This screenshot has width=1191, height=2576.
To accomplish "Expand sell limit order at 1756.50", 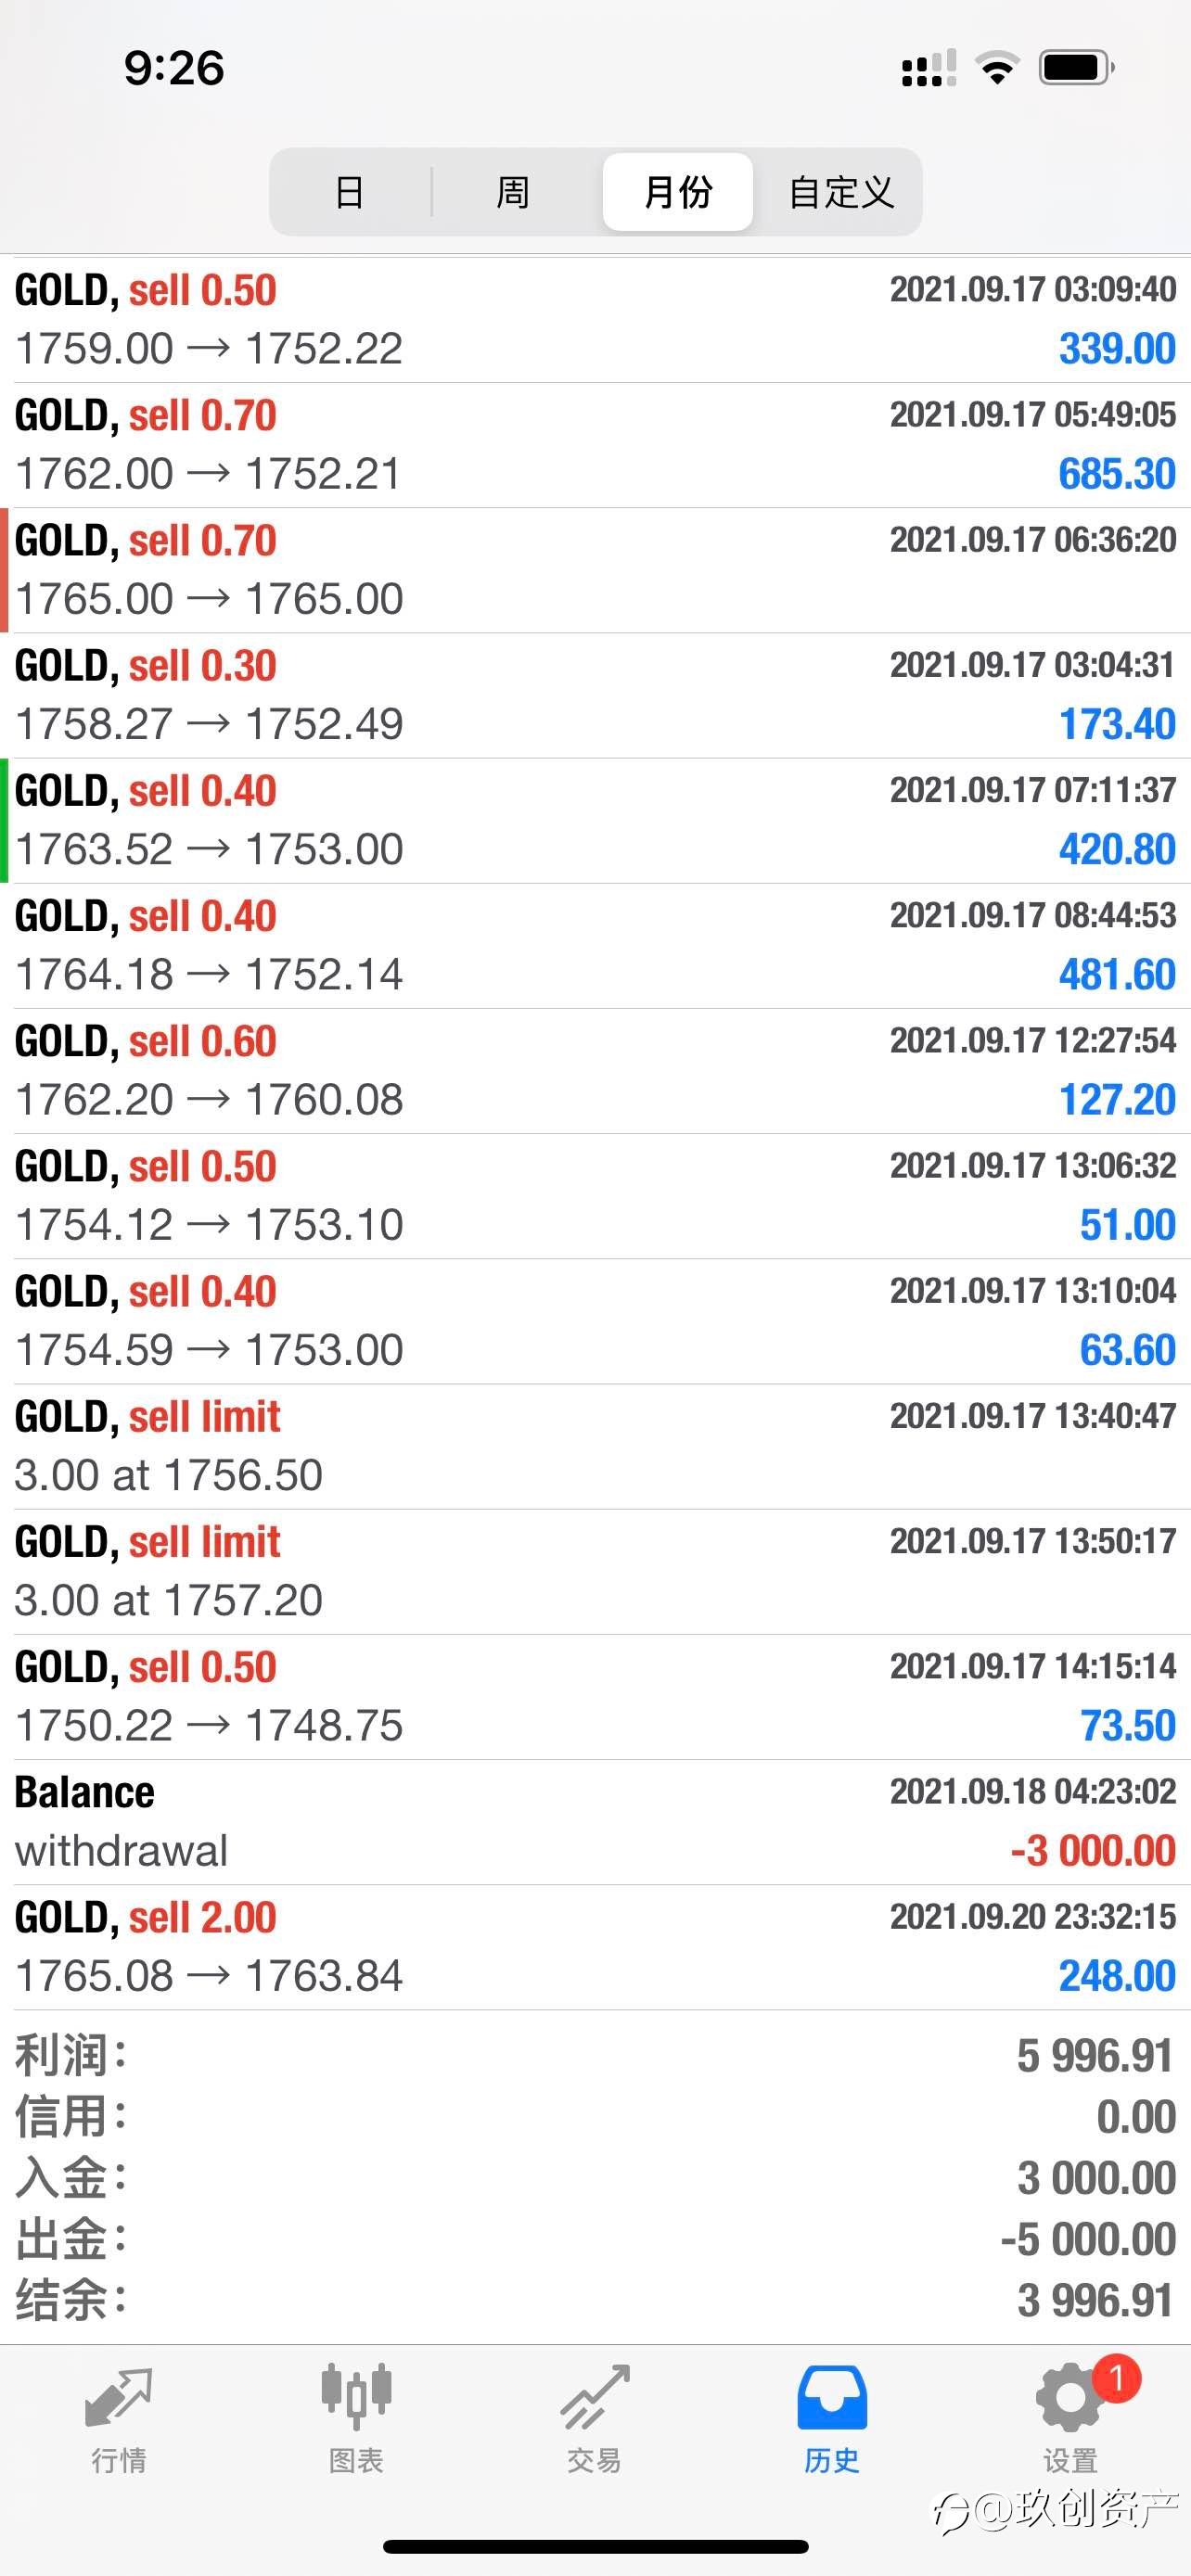I will [x=595, y=1446].
